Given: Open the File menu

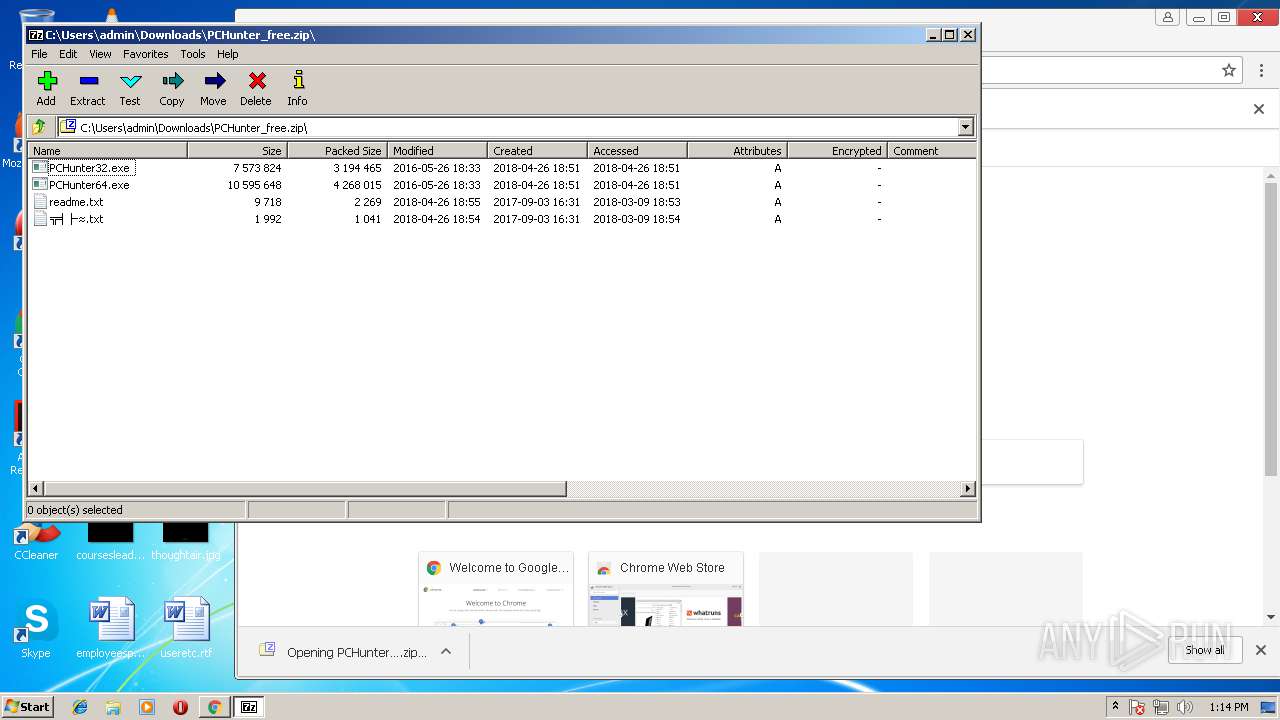Looking at the screenshot, I should pyautogui.click(x=39, y=54).
